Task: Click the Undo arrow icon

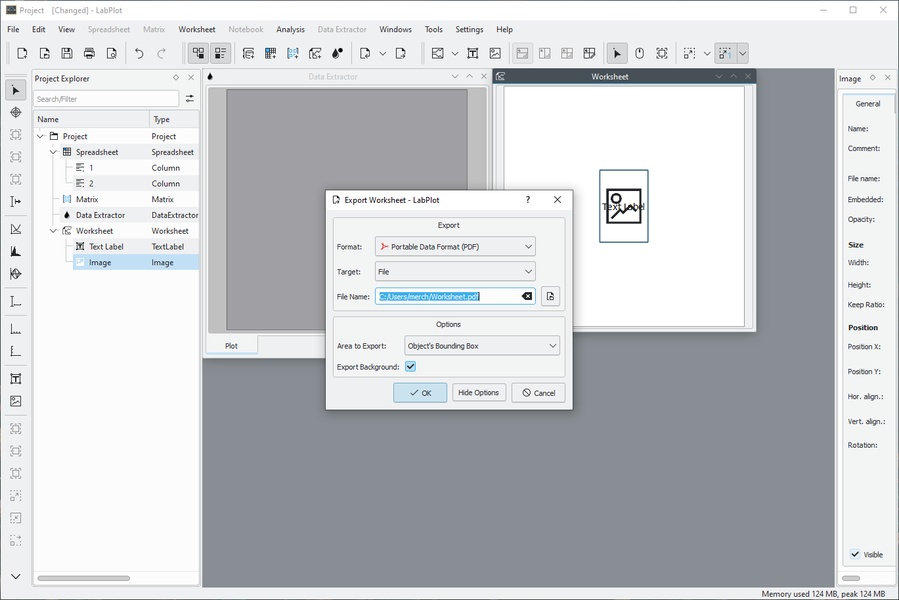Action: point(139,53)
